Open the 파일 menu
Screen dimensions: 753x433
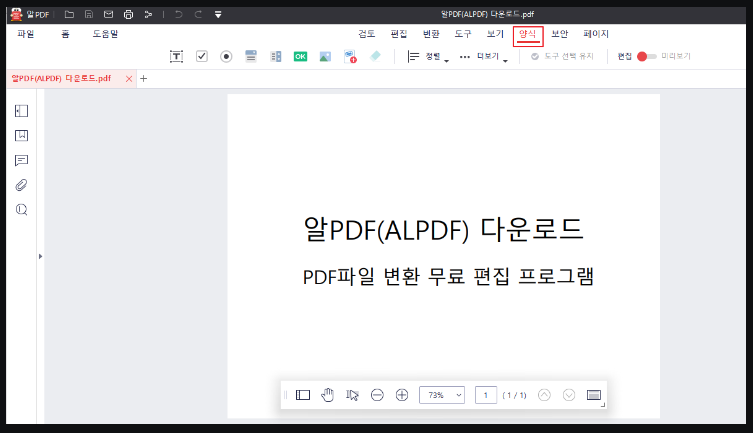[26, 34]
